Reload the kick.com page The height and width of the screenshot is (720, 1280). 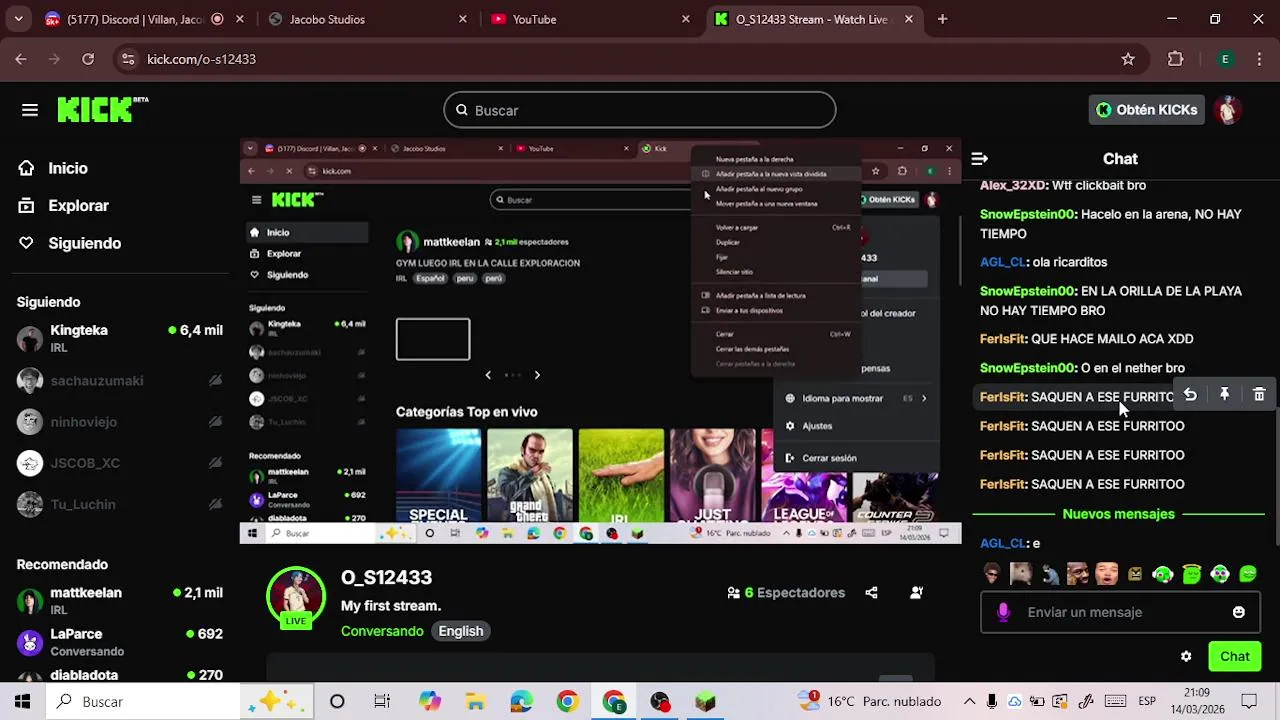pos(88,59)
